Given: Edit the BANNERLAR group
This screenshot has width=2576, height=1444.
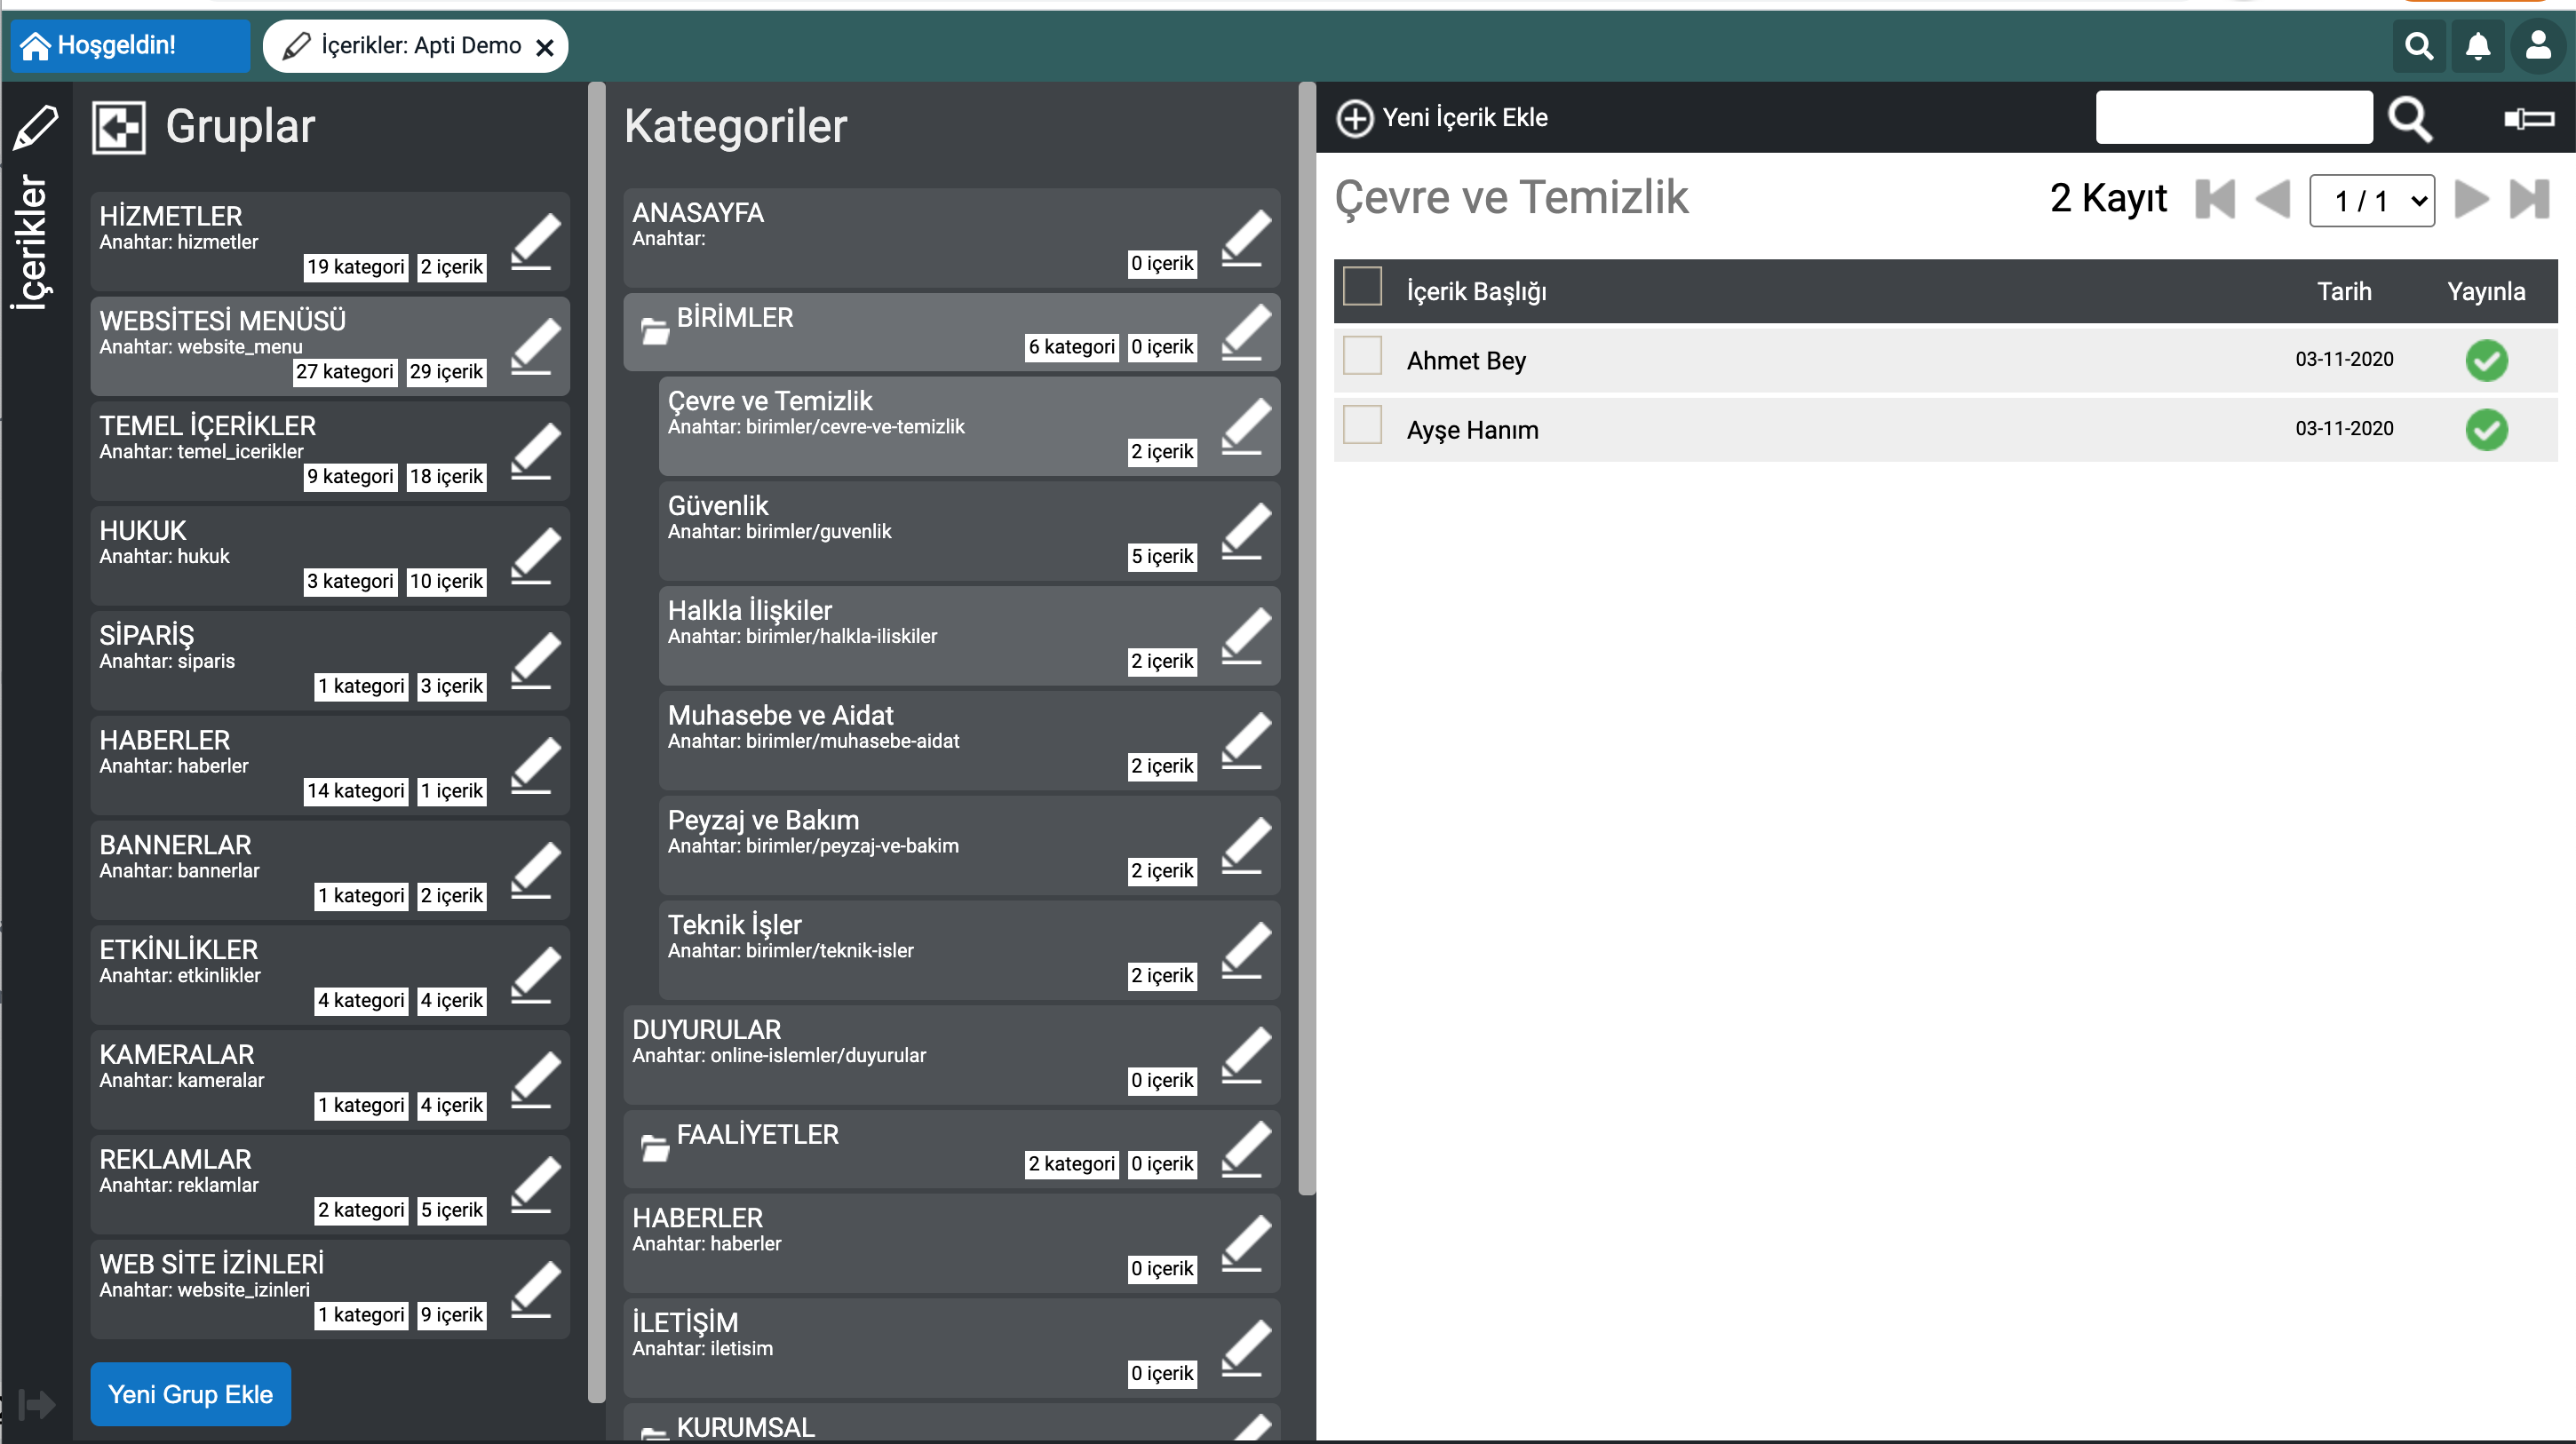Looking at the screenshot, I should [536, 870].
